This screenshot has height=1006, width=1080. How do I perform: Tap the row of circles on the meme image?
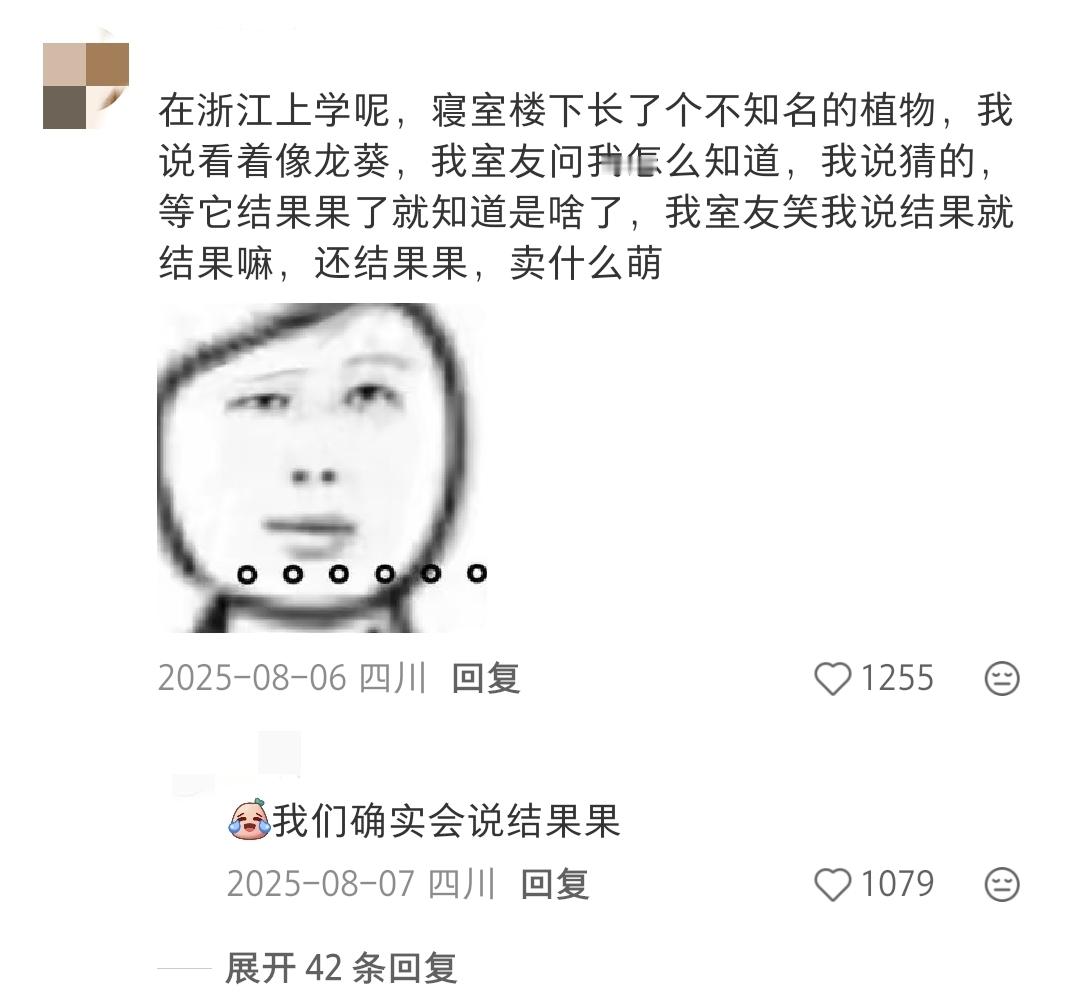coord(362,574)
